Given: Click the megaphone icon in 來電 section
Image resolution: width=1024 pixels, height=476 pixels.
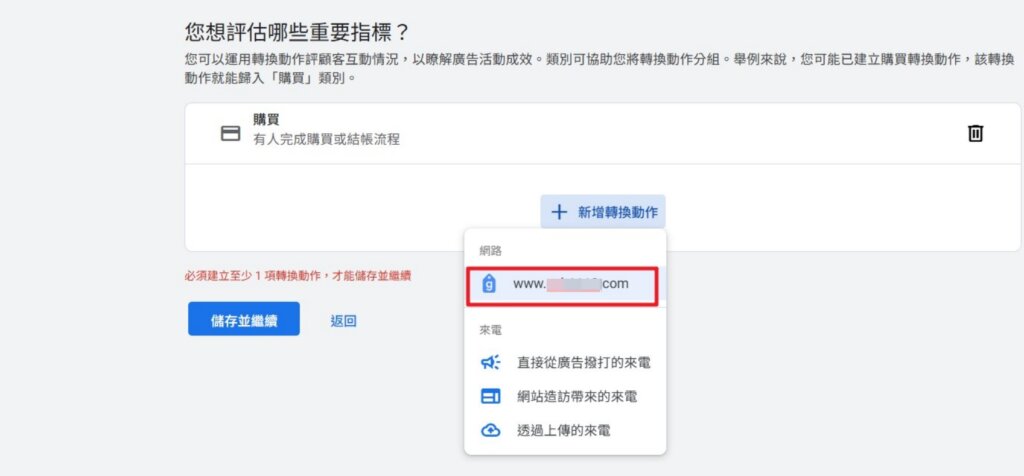Looking at the screenshot, I should (x=490, y=363).
